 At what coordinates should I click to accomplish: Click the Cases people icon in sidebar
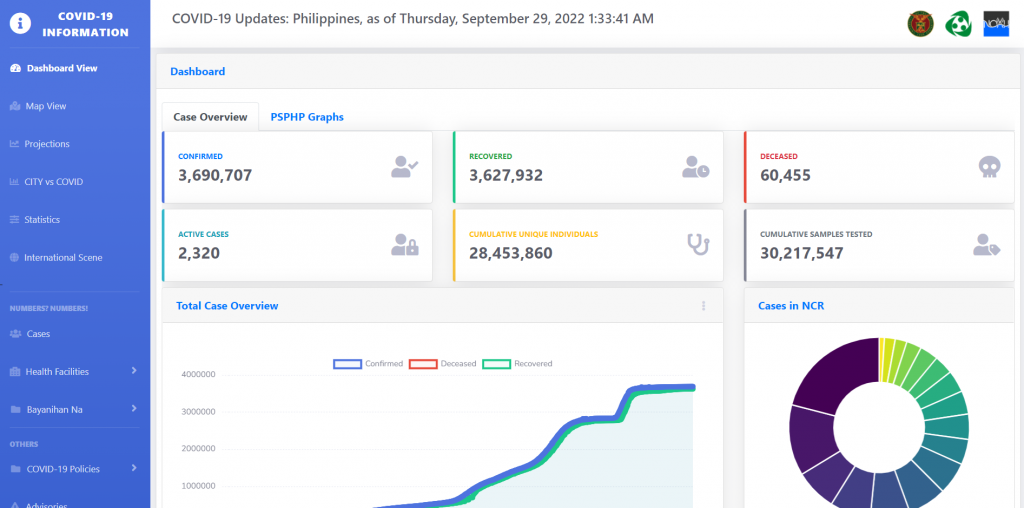(x=16, y=334)
